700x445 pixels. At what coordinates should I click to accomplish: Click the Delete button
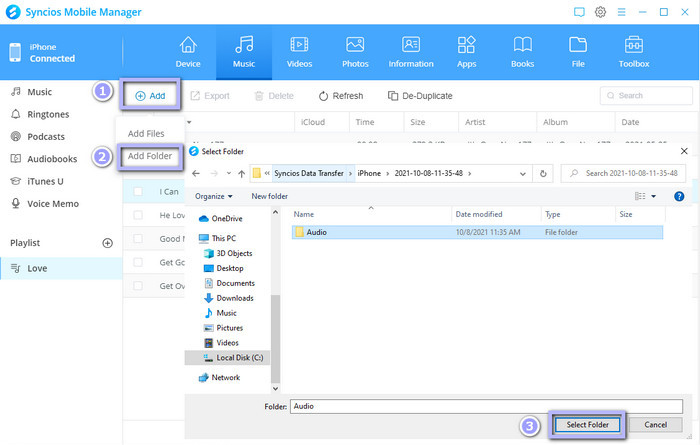click(x=274, y=96)
